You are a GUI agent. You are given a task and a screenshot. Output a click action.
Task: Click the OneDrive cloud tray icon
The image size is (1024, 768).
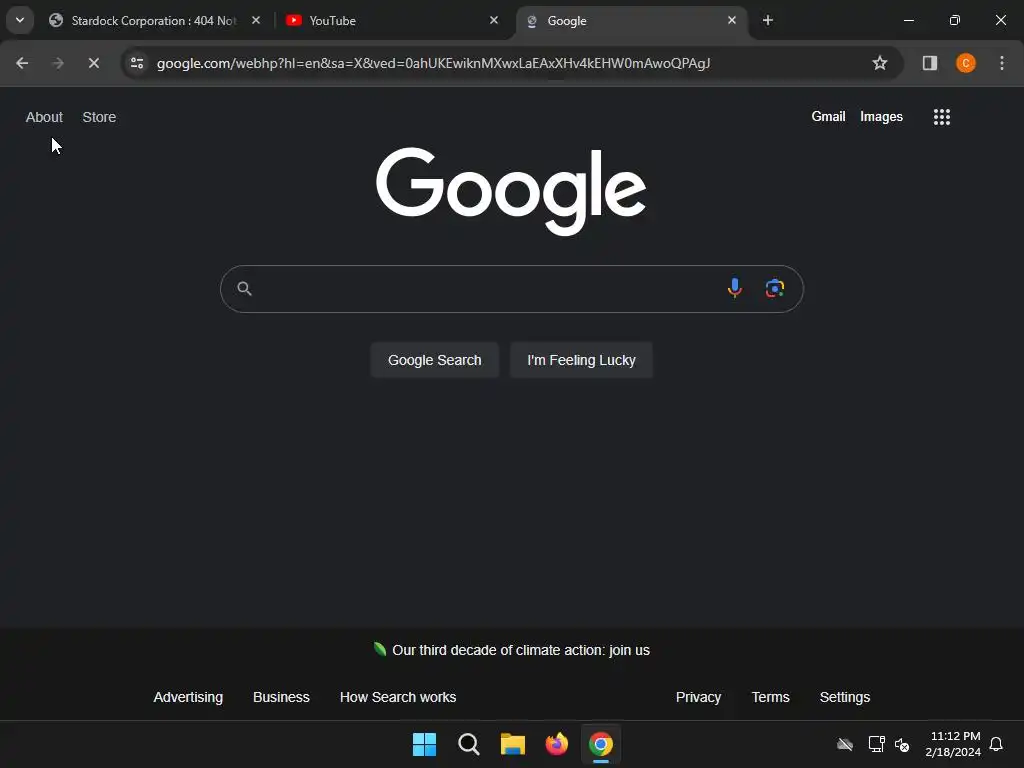pyautogui.click(x=845, y=744)
